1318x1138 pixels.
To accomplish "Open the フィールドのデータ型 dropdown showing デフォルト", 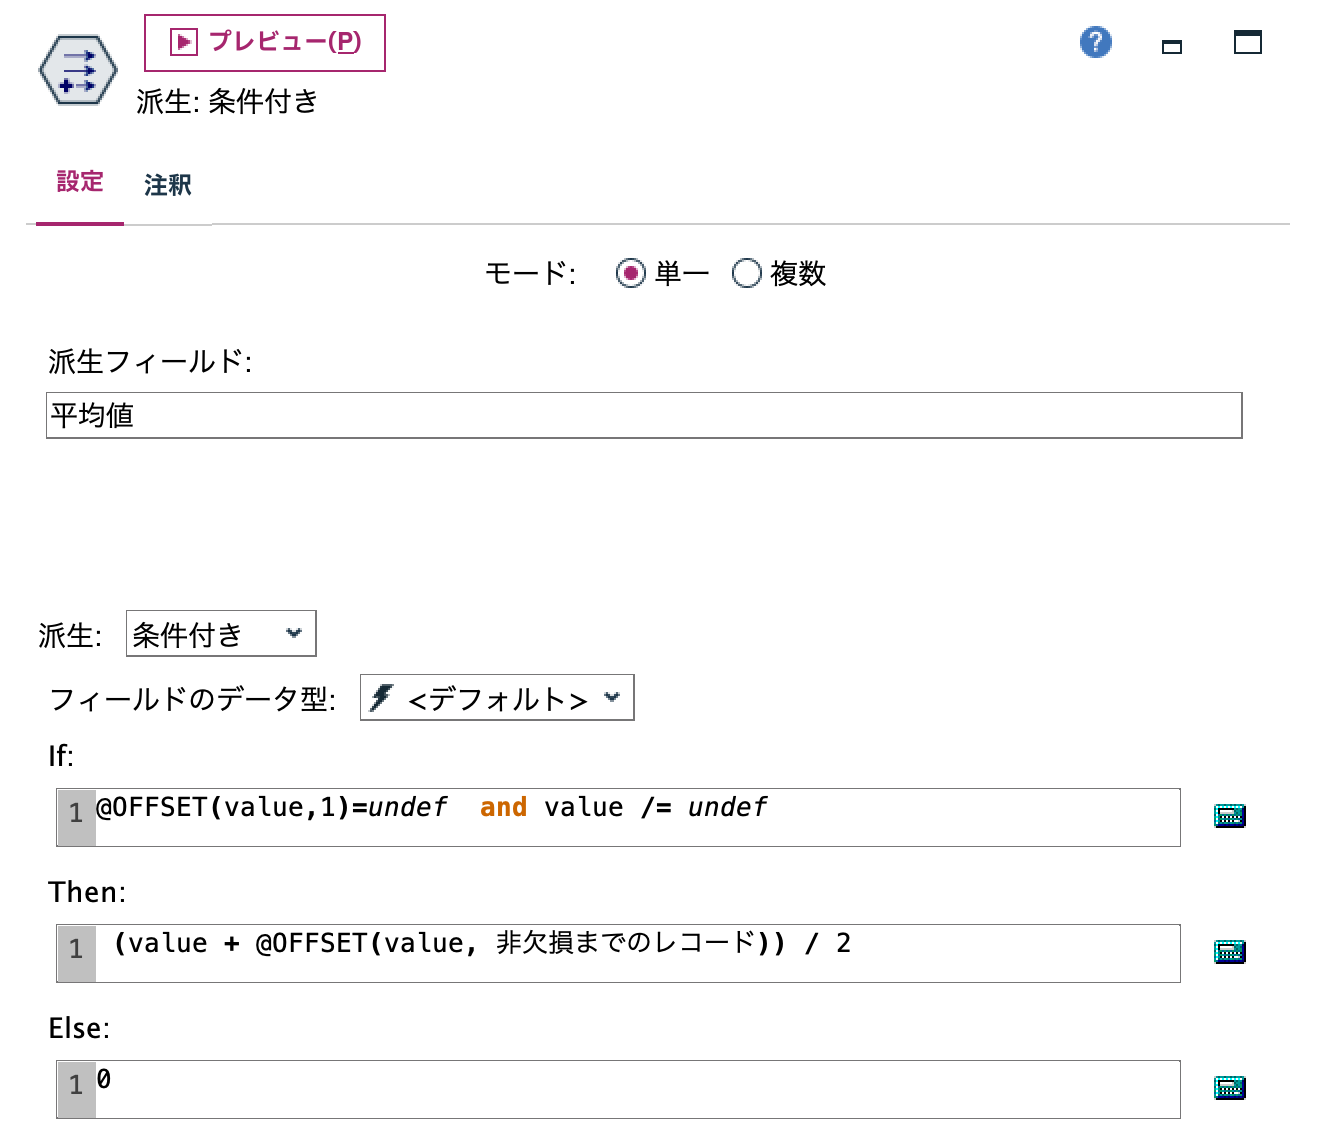I will coord(495,697).
